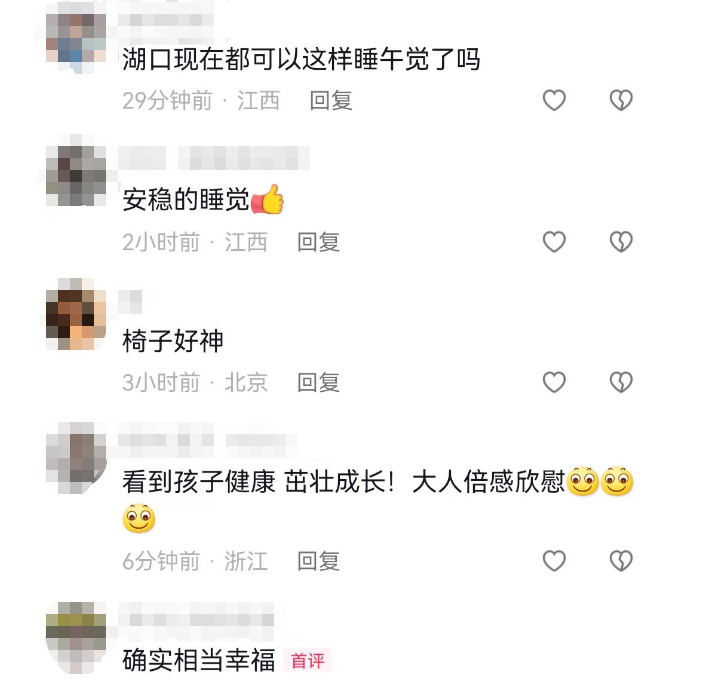This screenshot has width=727, height=687.
Task: Open avatar of 湖口 comment author
Action: click(76, 38)
